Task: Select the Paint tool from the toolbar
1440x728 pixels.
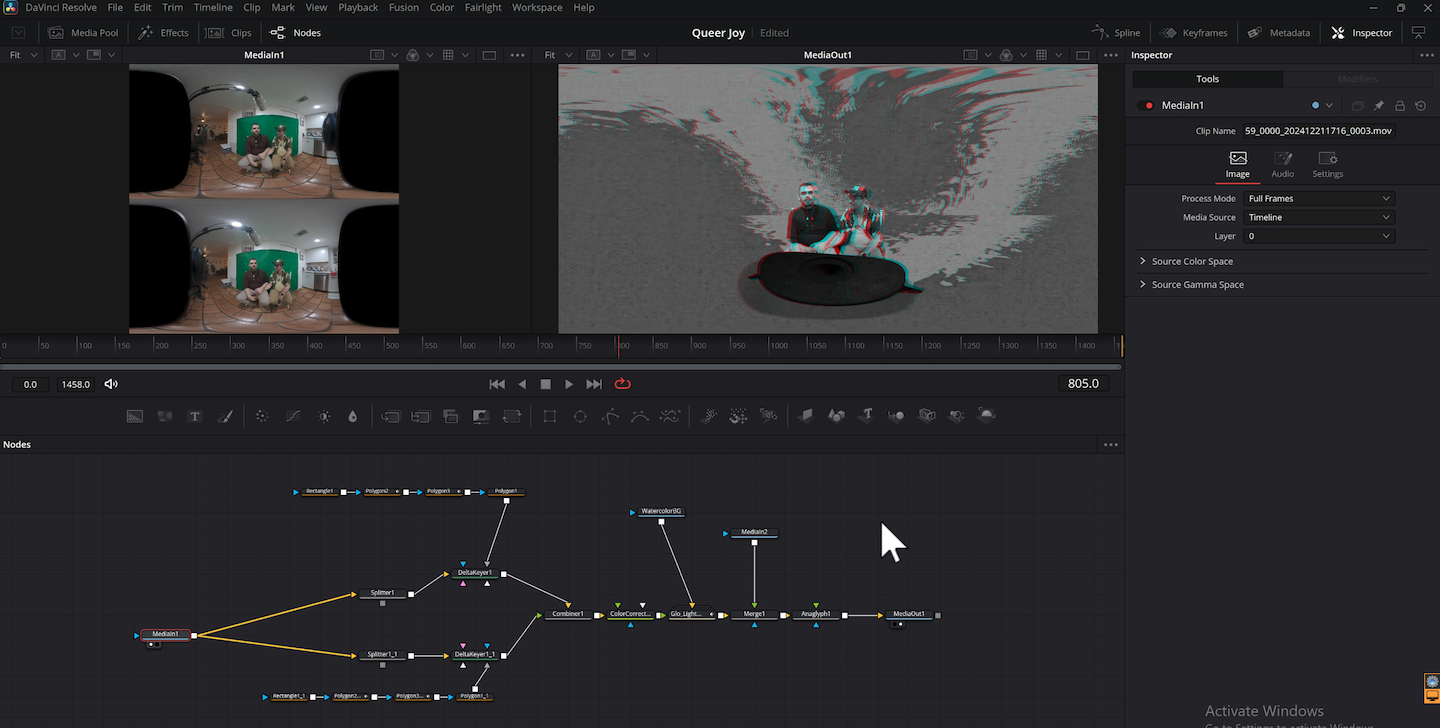Action: (x=225, y=416)
